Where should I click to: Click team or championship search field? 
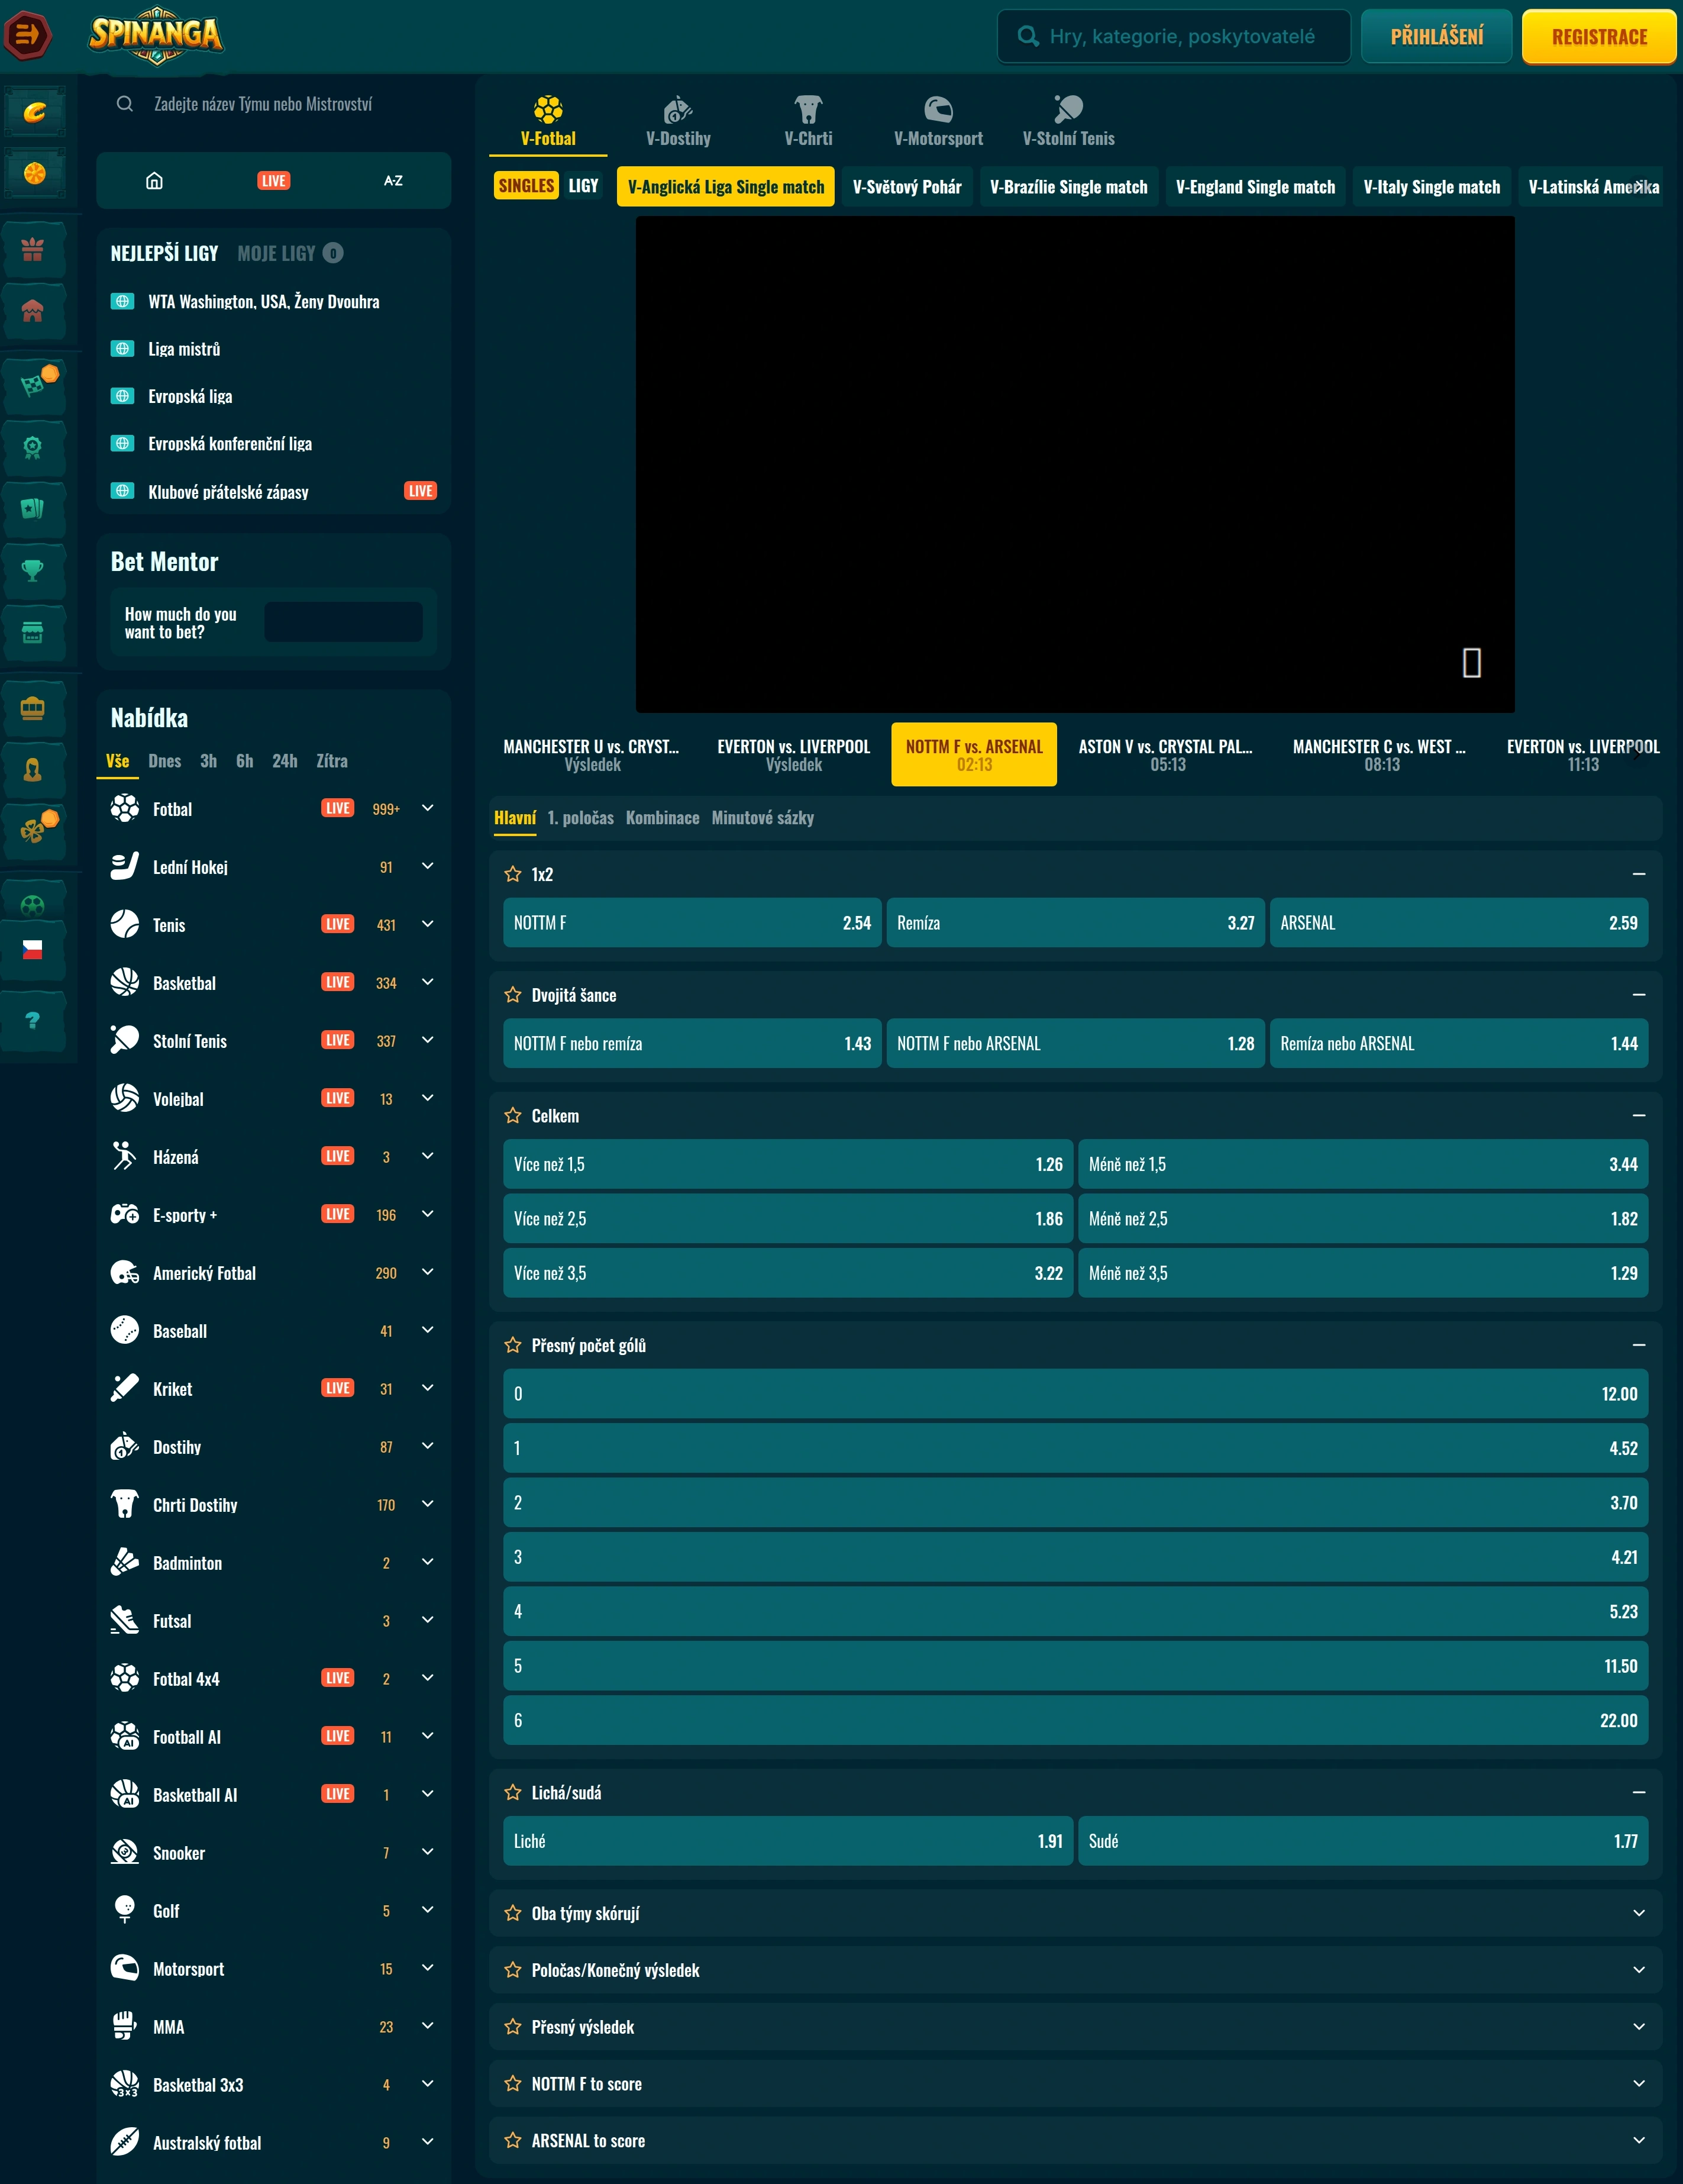click(273, 104)
